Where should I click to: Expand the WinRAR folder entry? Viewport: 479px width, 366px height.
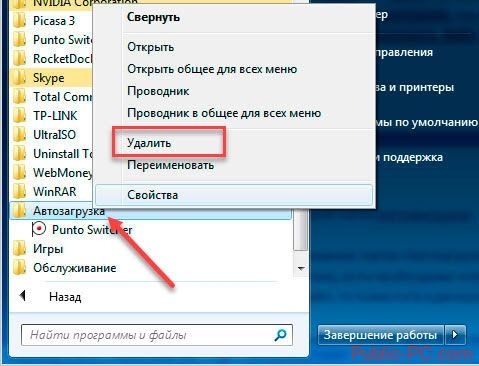[51, 192]
